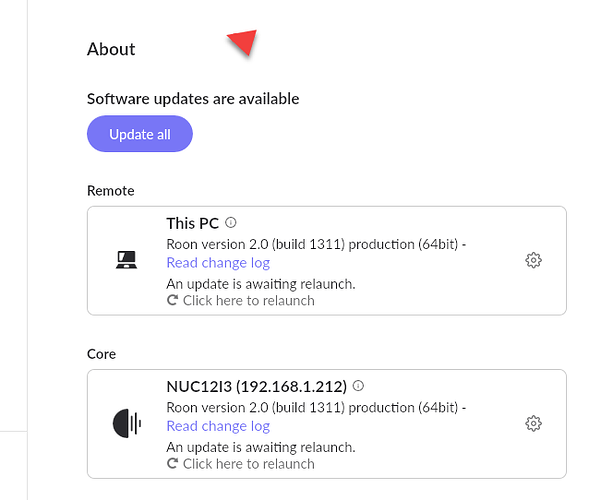Screen dimensions: 612x500
Task: Click the About section heading
Action: click(111, 49)
